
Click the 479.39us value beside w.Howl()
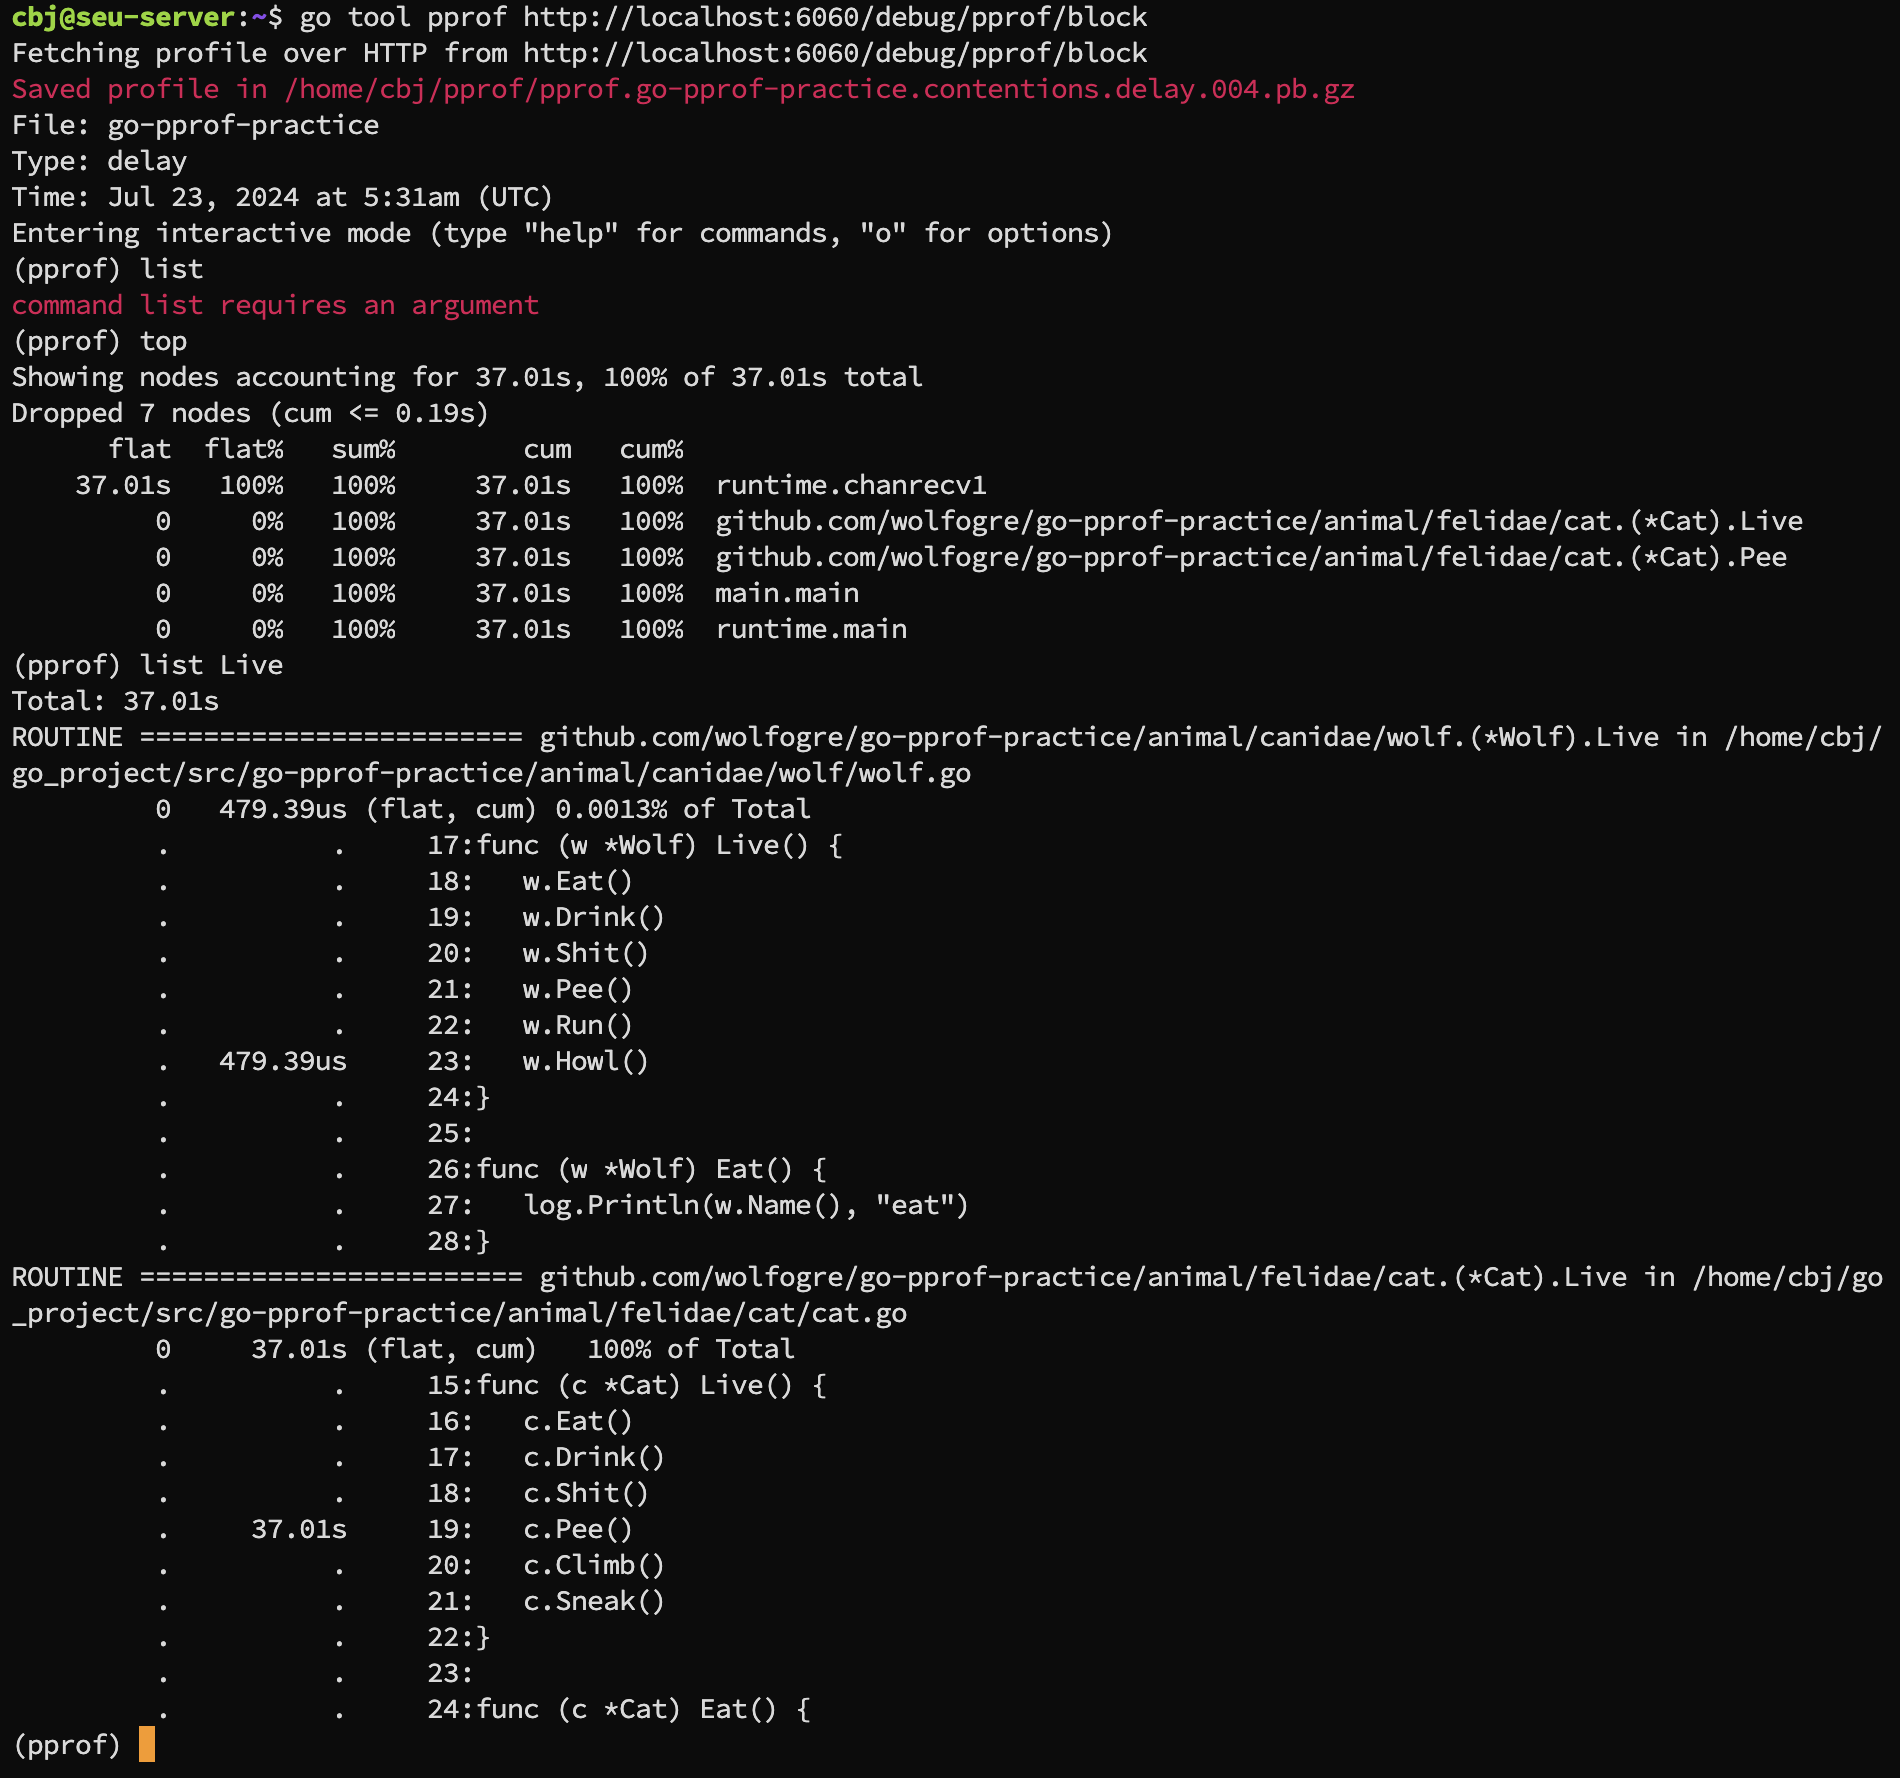283,1061
